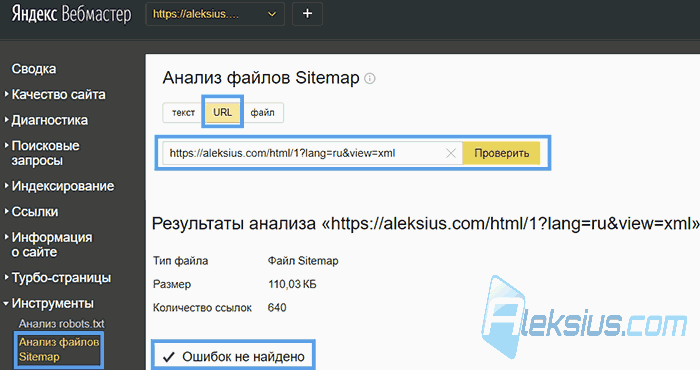The width and height of the screenshot is (700, 370).
Task: Open Анализ файлов Sitemap in sidebar
Action: 59,349
